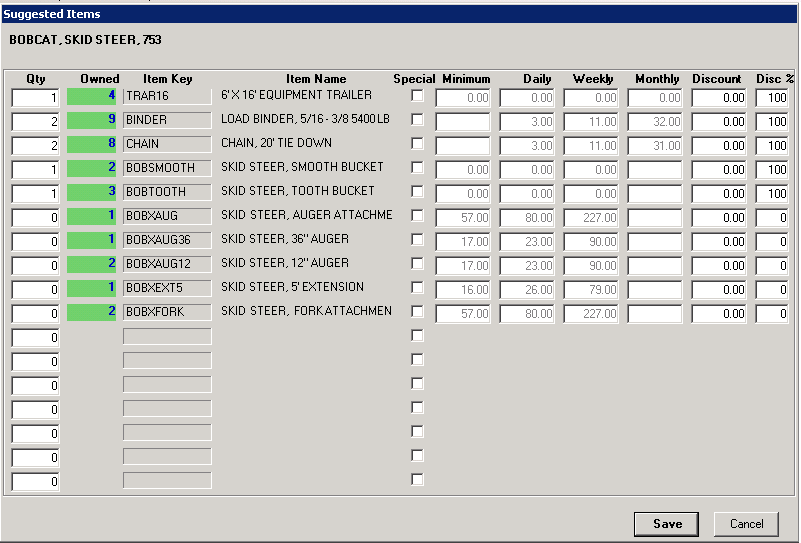The width and height of the screenshot is (801, 543).
Task: Click the CHAIN item key field
Action: point(167,144)
